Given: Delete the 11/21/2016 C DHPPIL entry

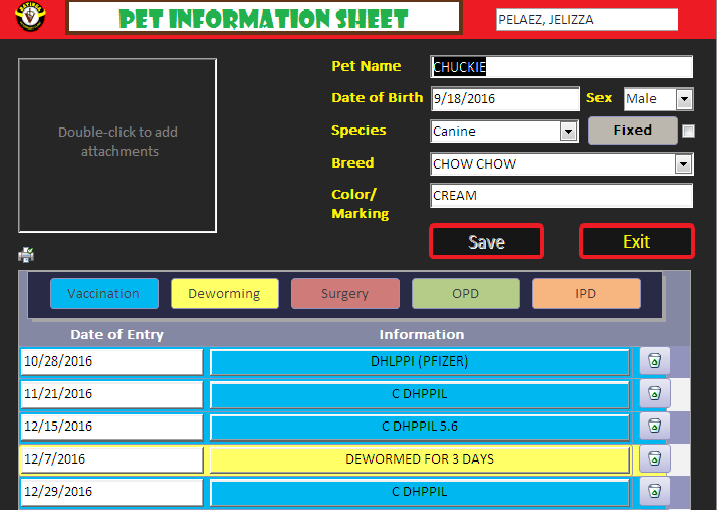Looking at the screenshot, I should (x=654, y=394).
